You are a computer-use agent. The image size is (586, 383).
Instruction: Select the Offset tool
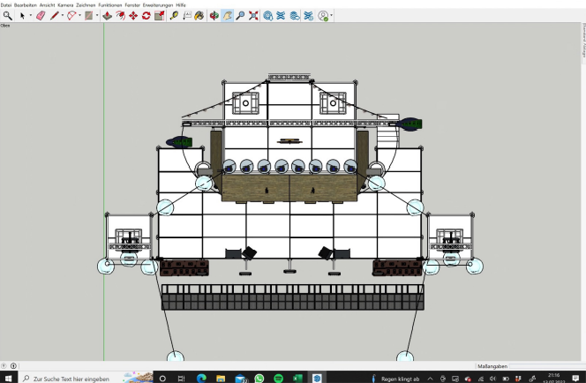coord(120,16)
